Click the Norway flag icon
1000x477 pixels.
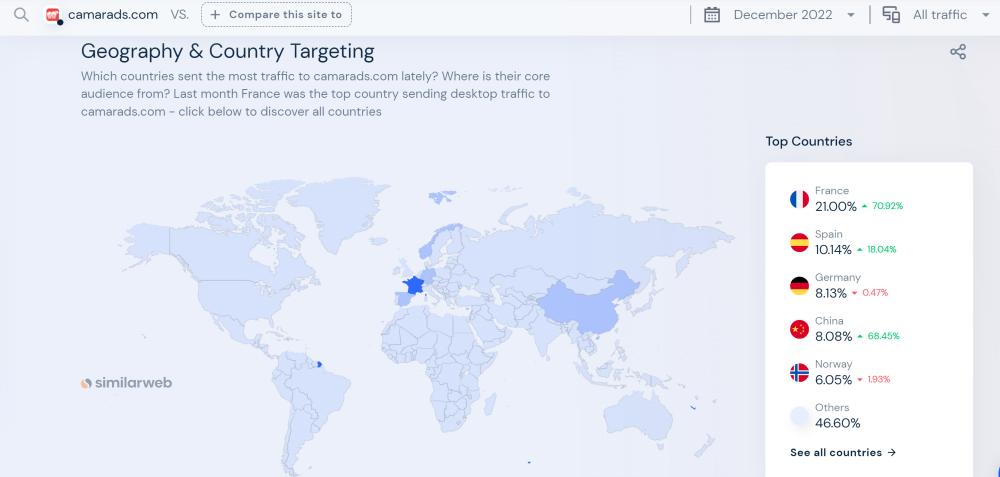(x=799, y=373)
